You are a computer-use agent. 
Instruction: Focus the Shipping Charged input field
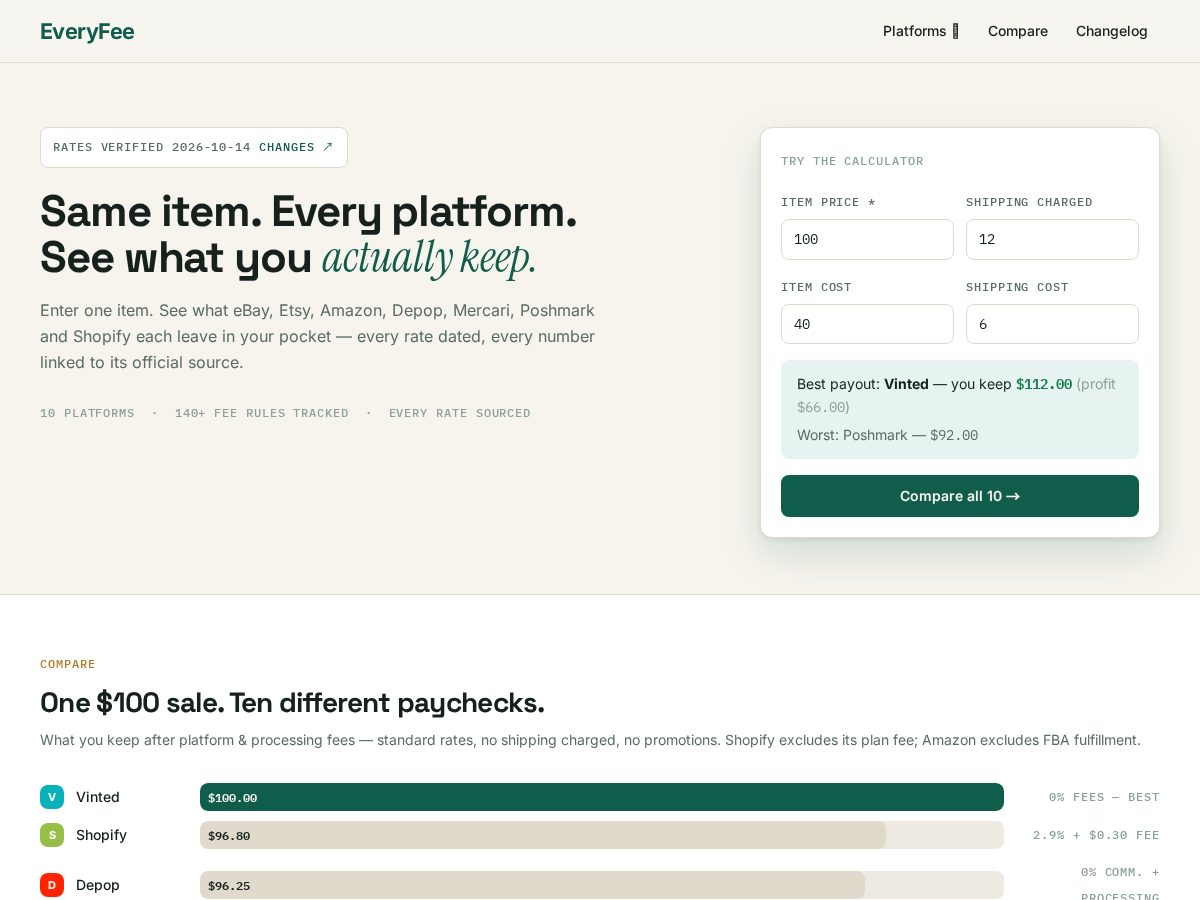(1052, 240)
